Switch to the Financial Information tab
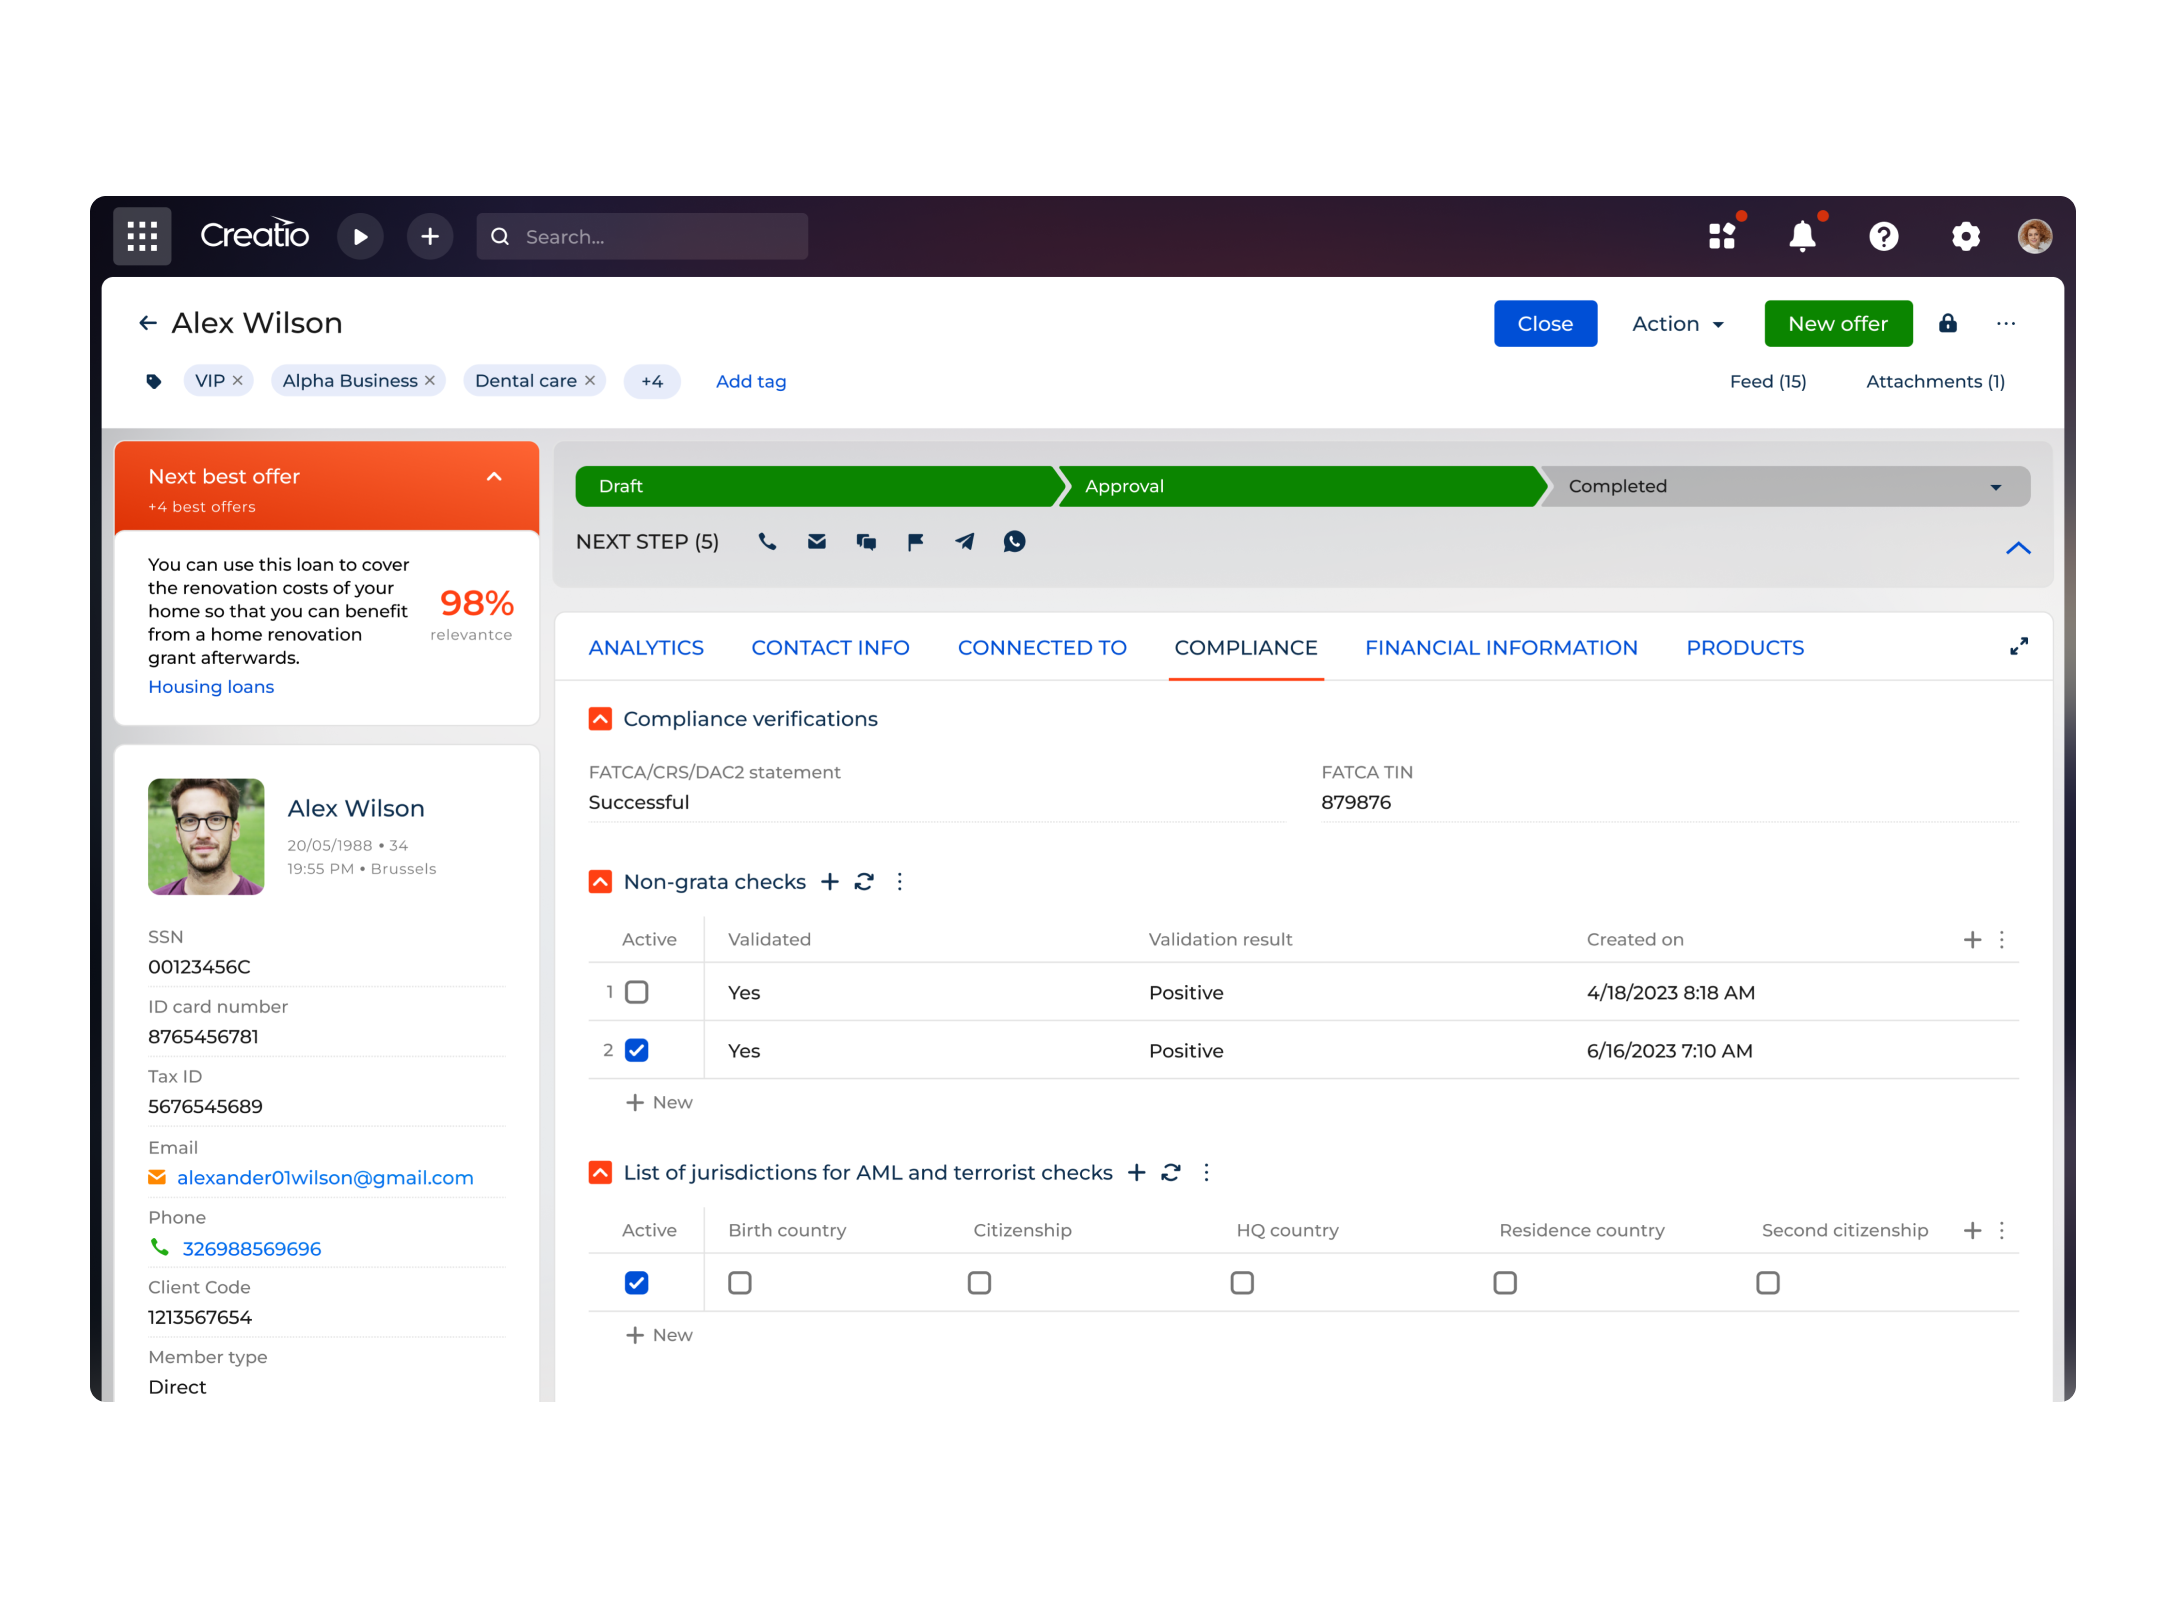 [x=1501, y=647]
